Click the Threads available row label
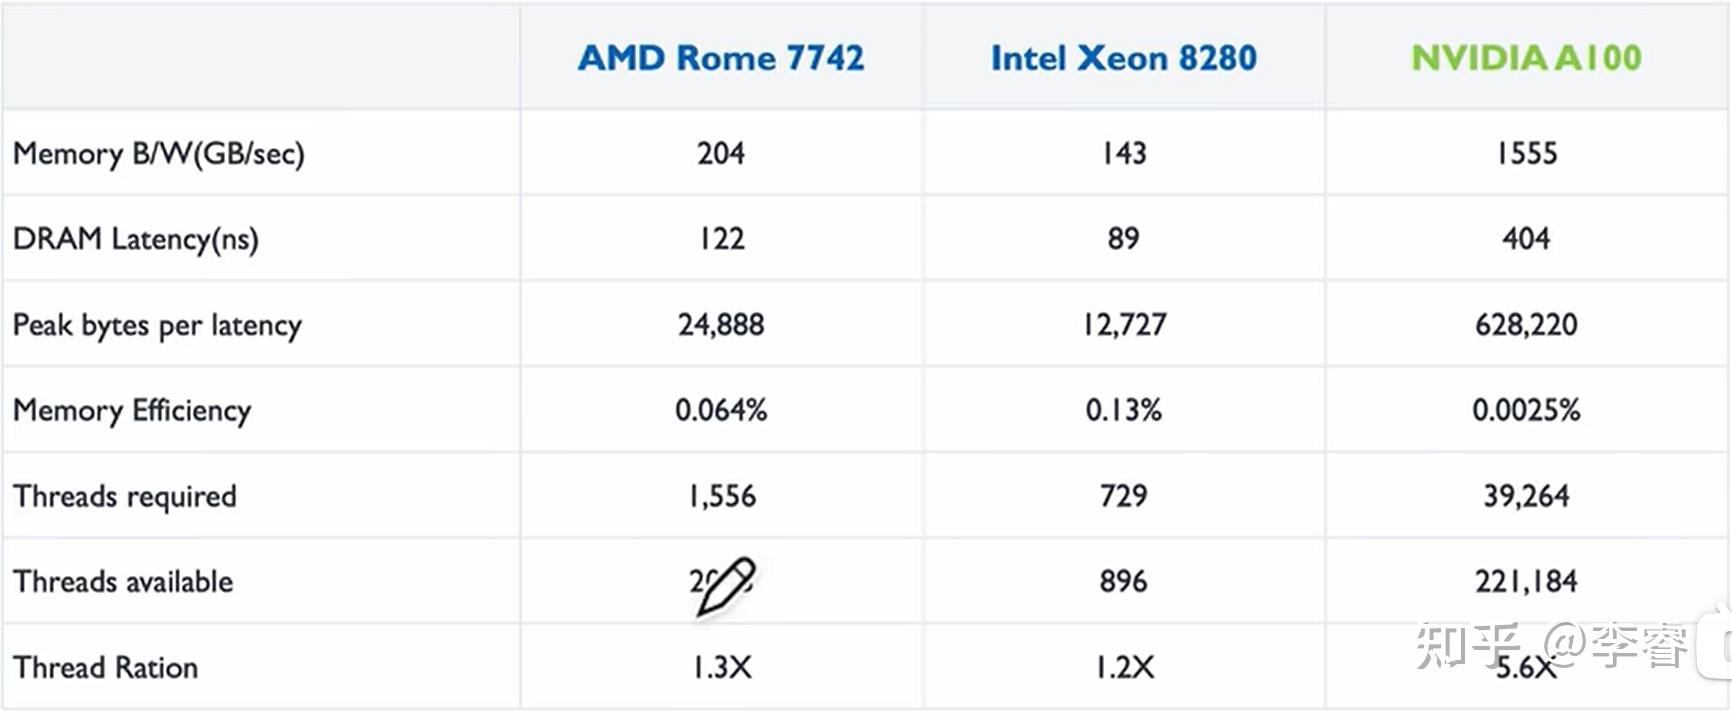 123,582
